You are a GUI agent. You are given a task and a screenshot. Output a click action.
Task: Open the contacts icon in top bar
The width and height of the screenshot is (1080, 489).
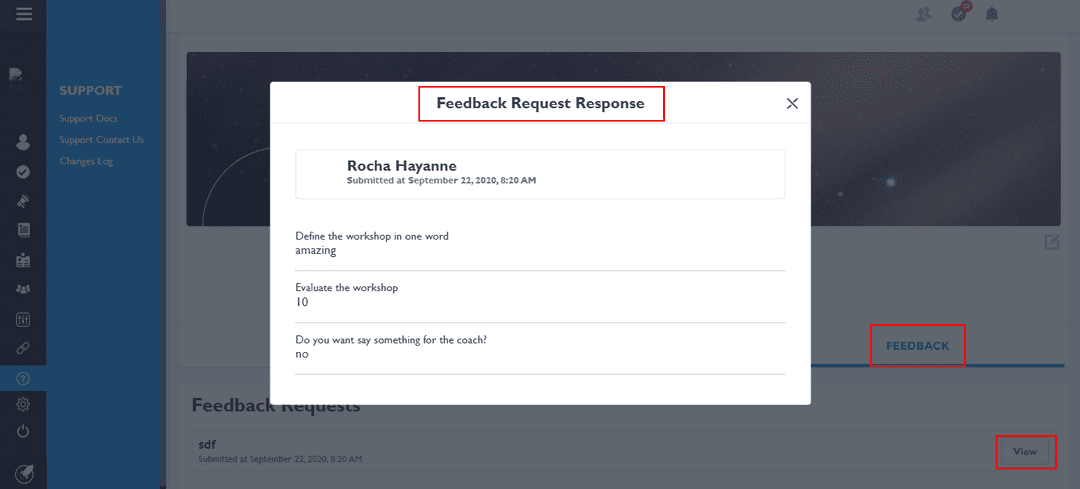pyautogui.click(x=924, y=14)
